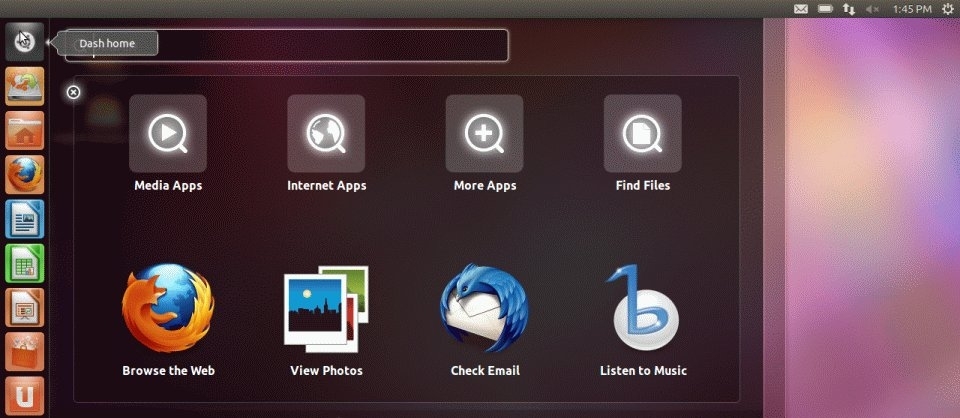Open the Dash home launcher icon
Viewport: 960px width, 418px height.
pos(24,42)
